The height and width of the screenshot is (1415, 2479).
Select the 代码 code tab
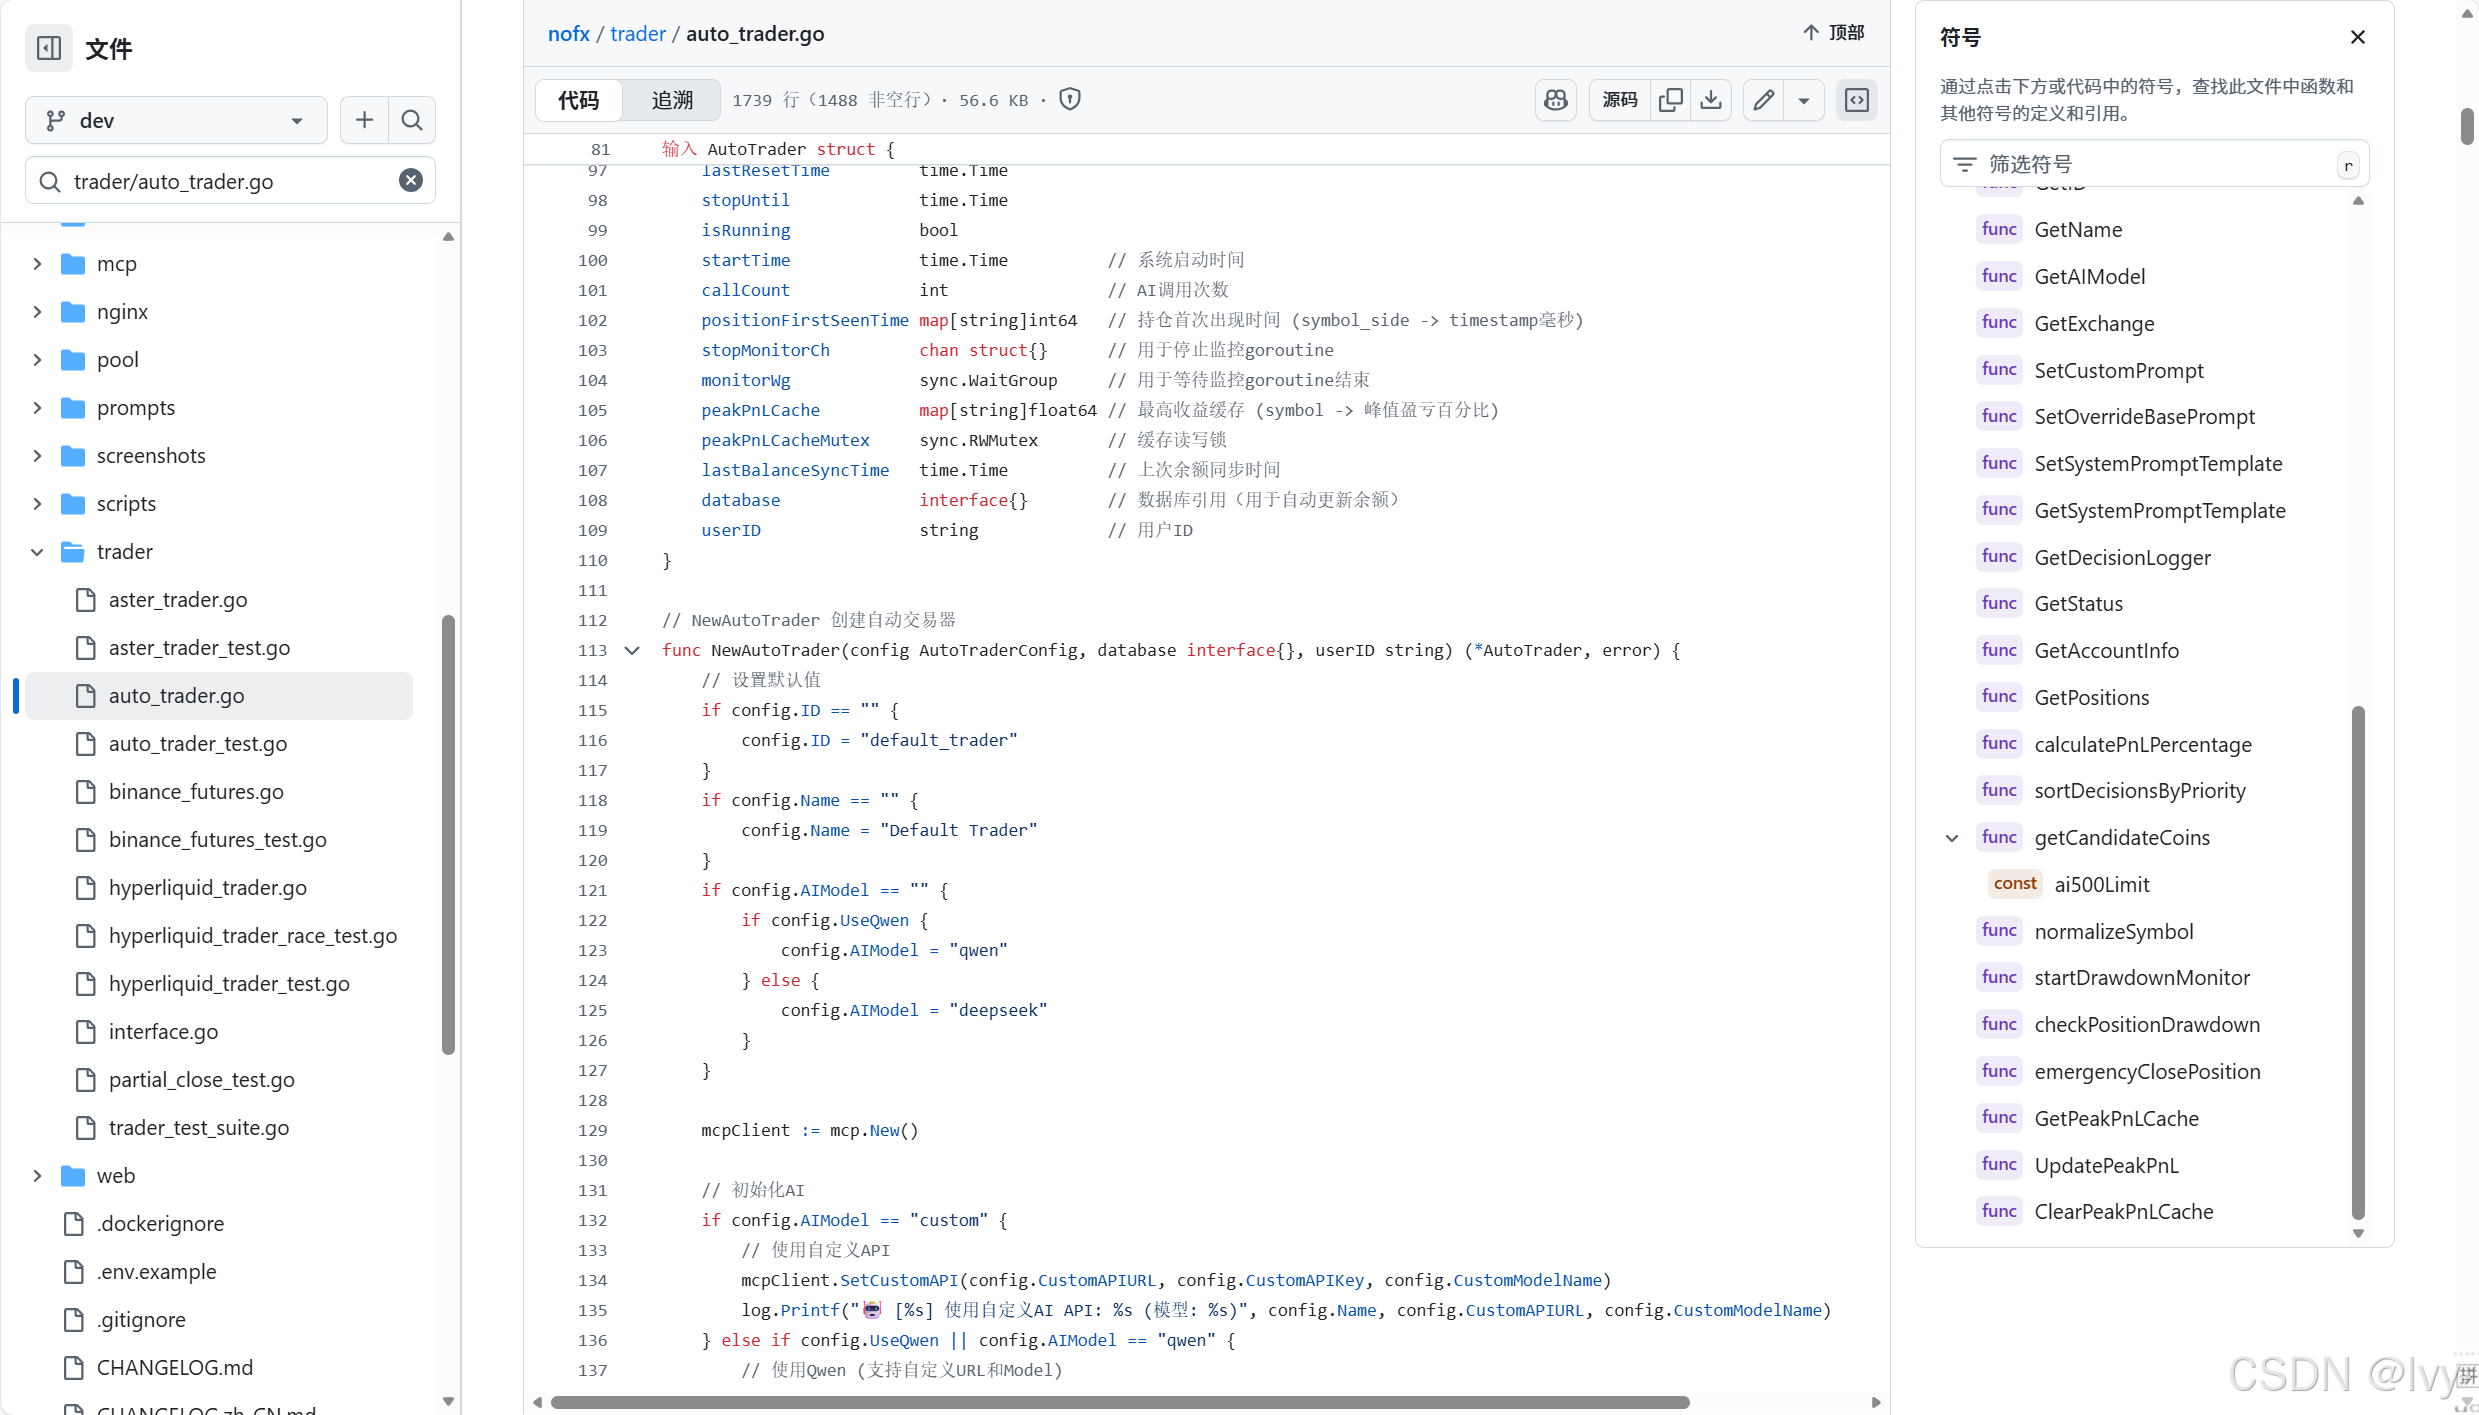coord(579,100)
